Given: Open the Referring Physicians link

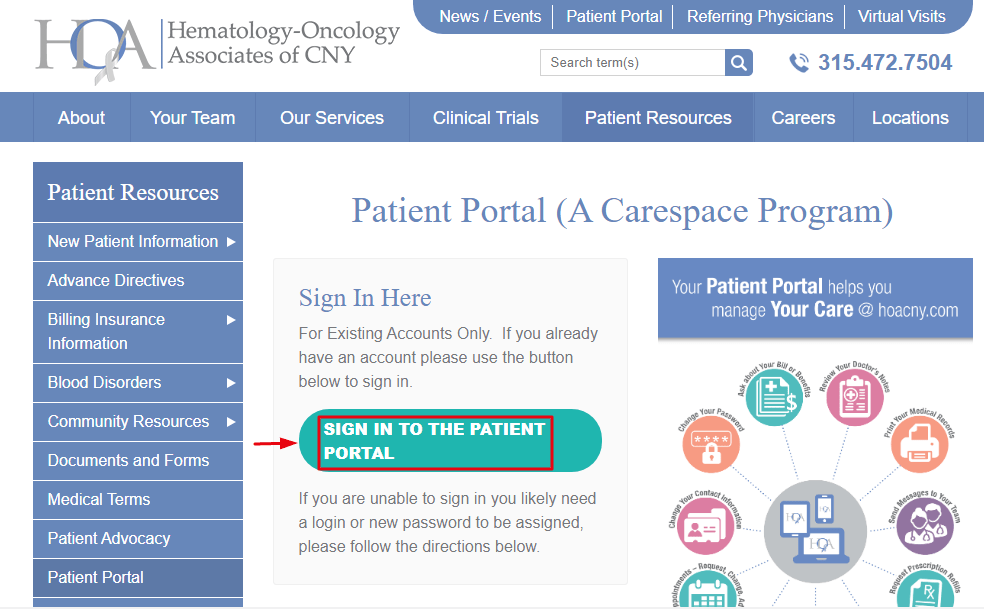Looking at the screenshot, I should point(759,16).
